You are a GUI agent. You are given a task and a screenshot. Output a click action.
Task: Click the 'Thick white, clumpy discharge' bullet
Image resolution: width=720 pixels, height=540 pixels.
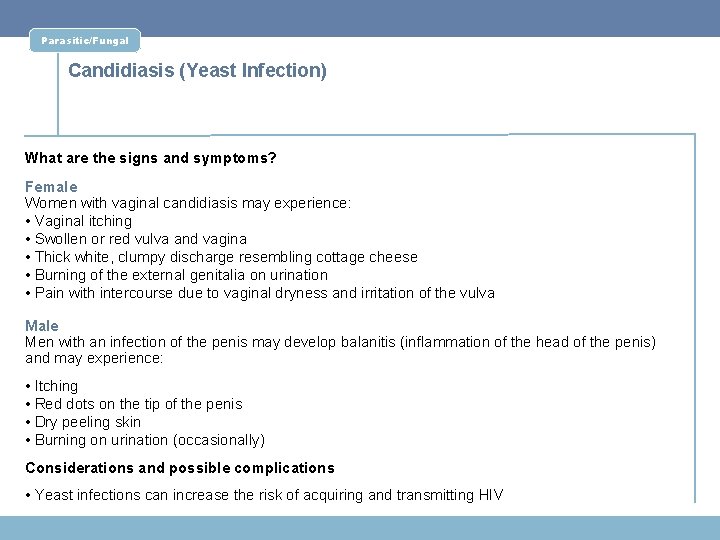point(226,257)
